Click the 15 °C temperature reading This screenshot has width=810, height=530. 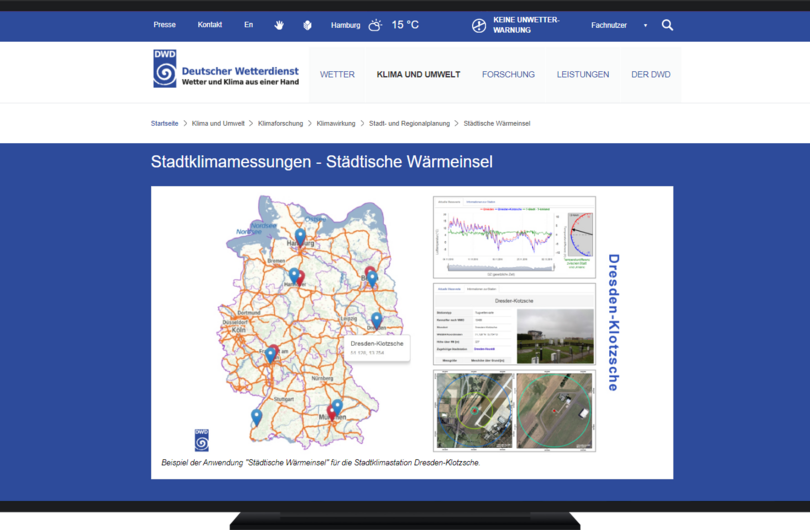405,25
